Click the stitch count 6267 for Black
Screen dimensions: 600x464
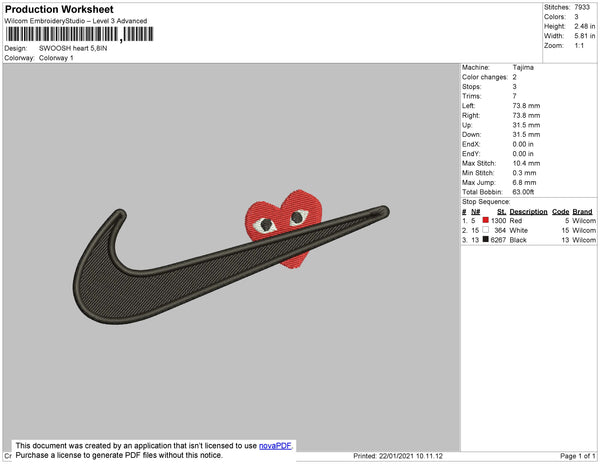(498, 240)
